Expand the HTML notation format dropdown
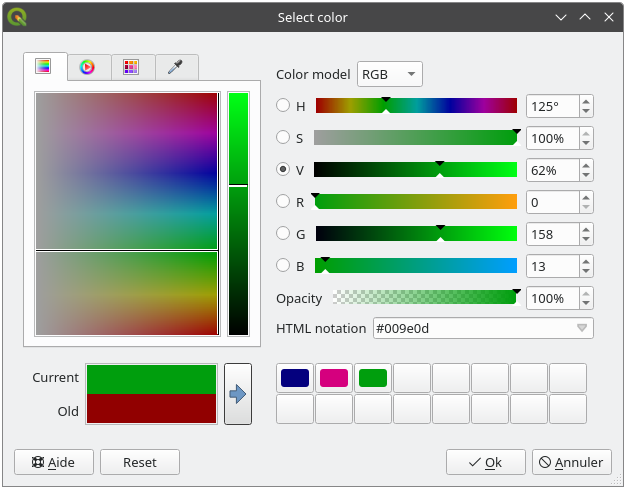The width and height of the screenshot is (626, 495). tap(582, 328)
